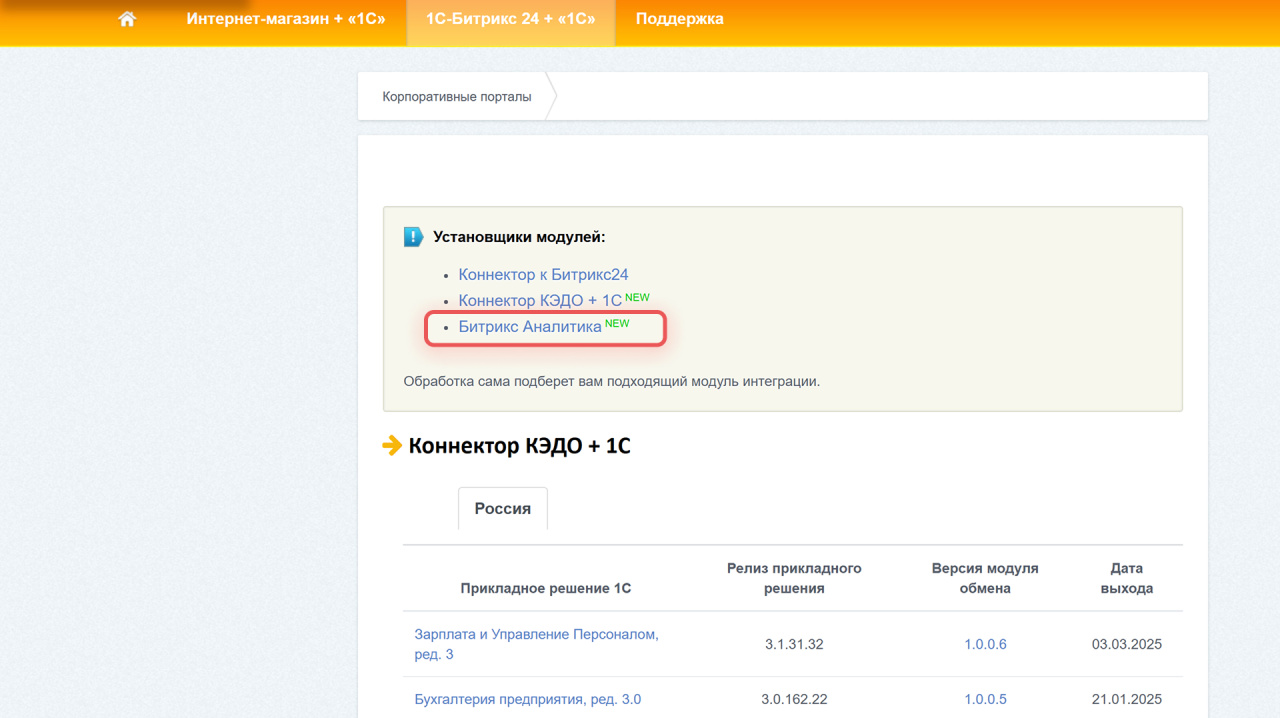Click Версия модуля обмена column header
Screen dimensions: 1280x718
coord(985,578)
